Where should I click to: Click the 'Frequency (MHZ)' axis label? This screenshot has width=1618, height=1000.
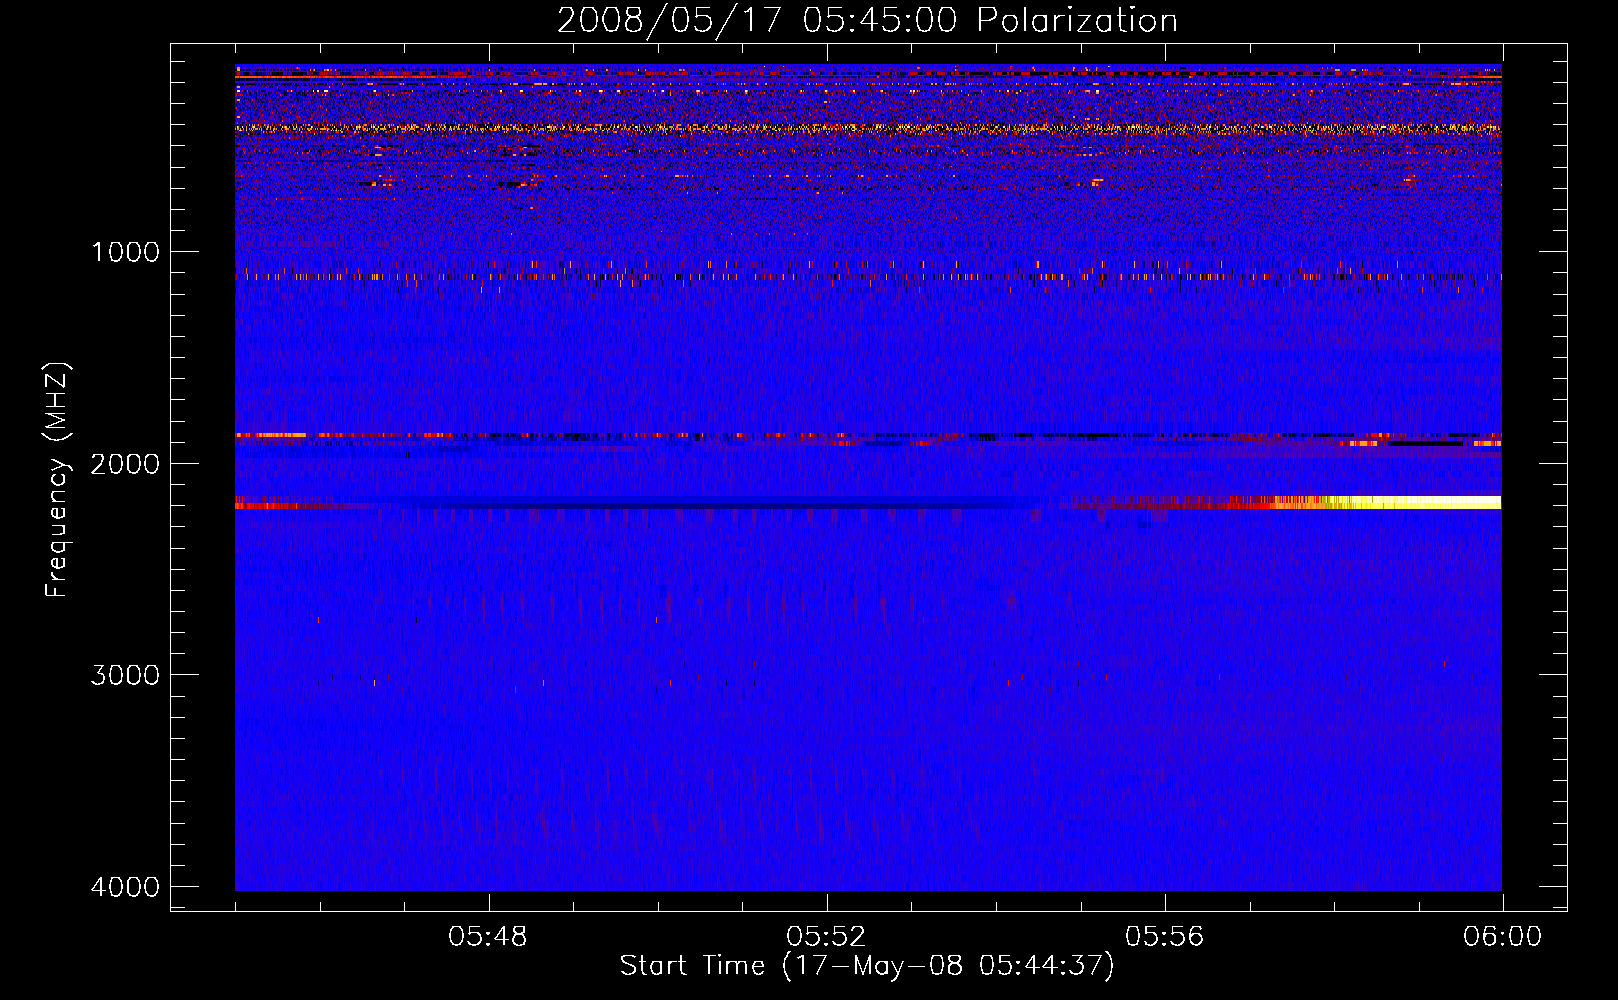(58, 480)
